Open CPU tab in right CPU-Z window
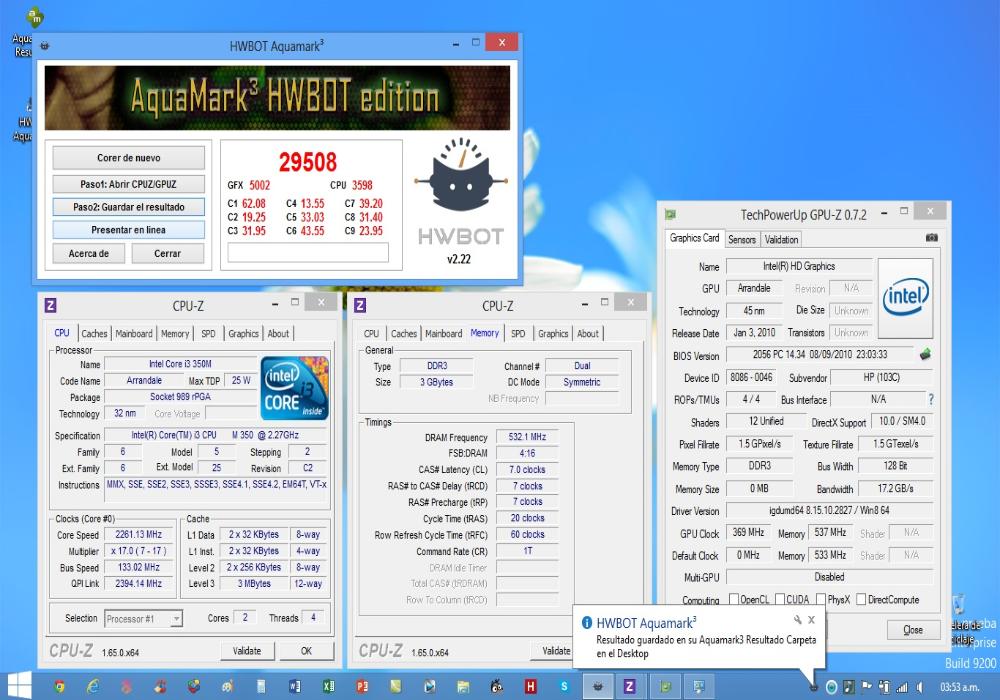The height and width of the screenshot is (700, 1000). point(371,333)
